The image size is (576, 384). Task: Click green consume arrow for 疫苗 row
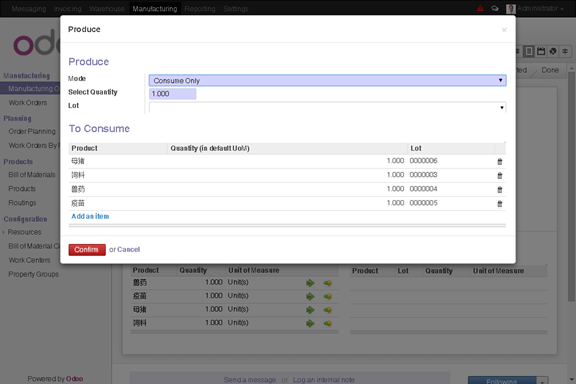click(x=310, y=296)
